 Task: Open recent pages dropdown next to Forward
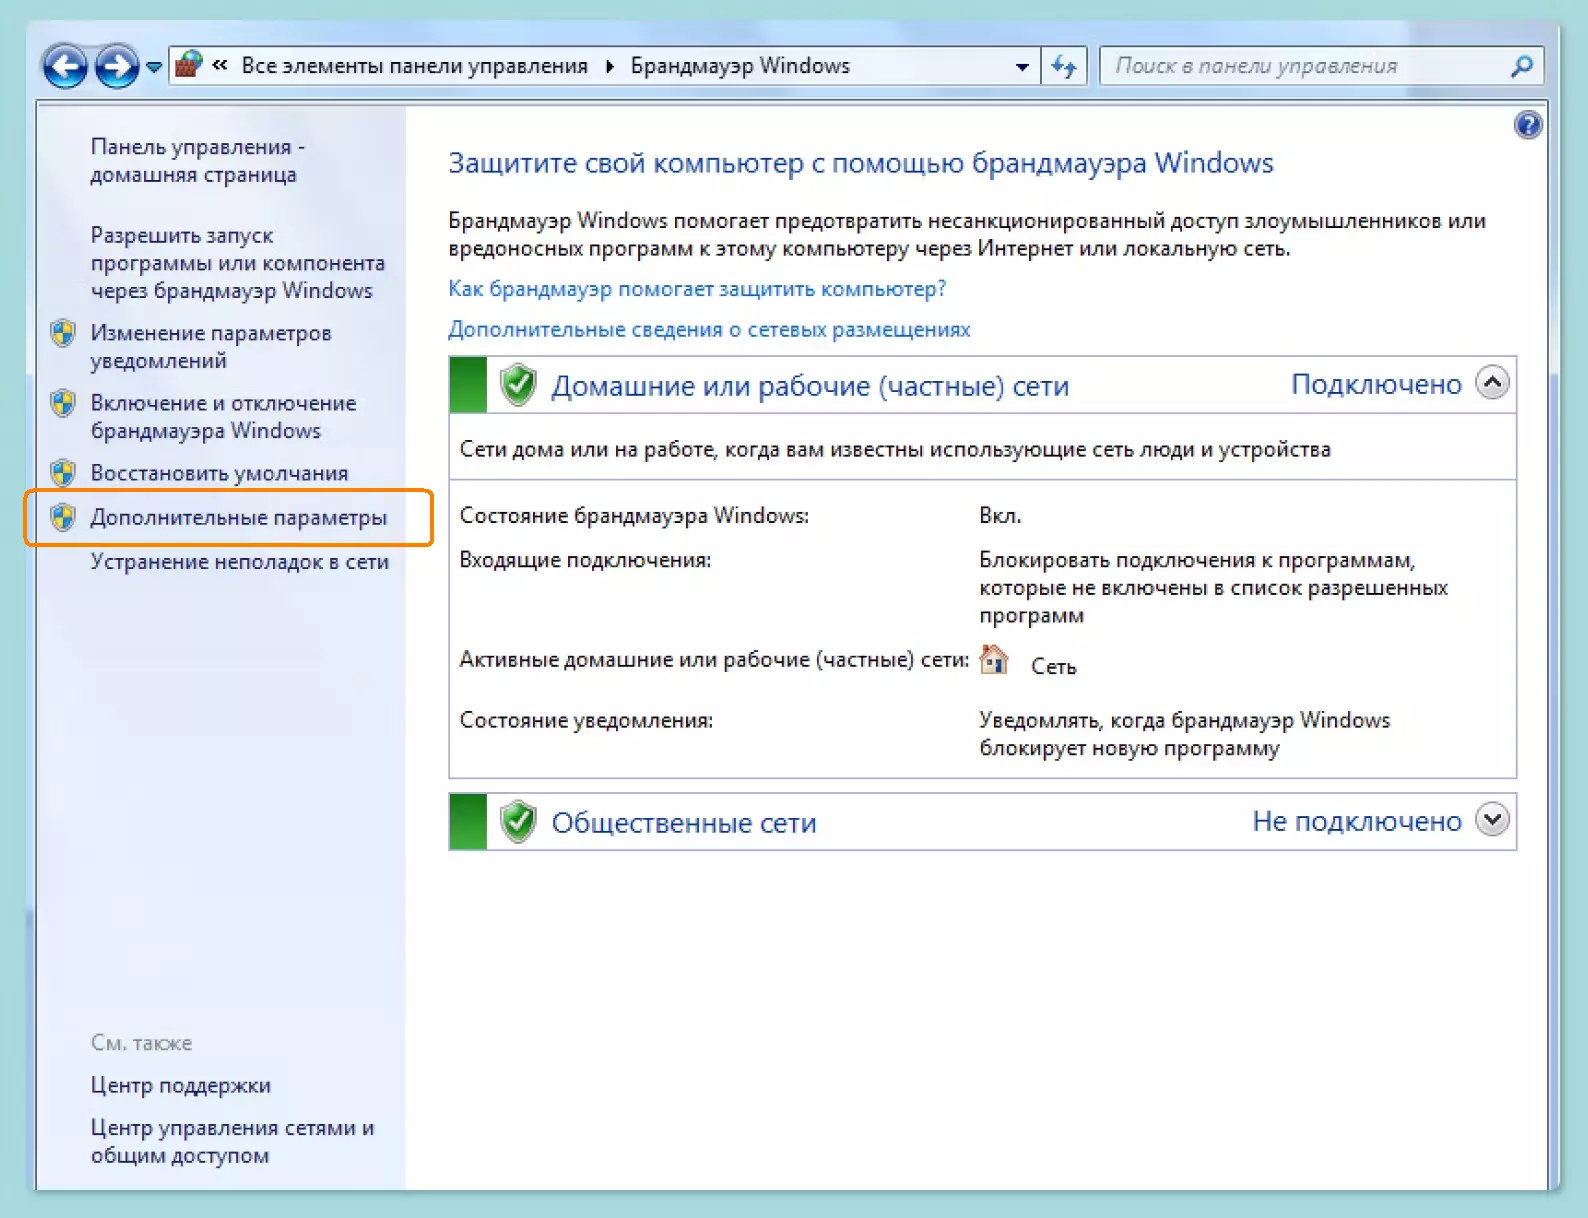click(154, 67)
